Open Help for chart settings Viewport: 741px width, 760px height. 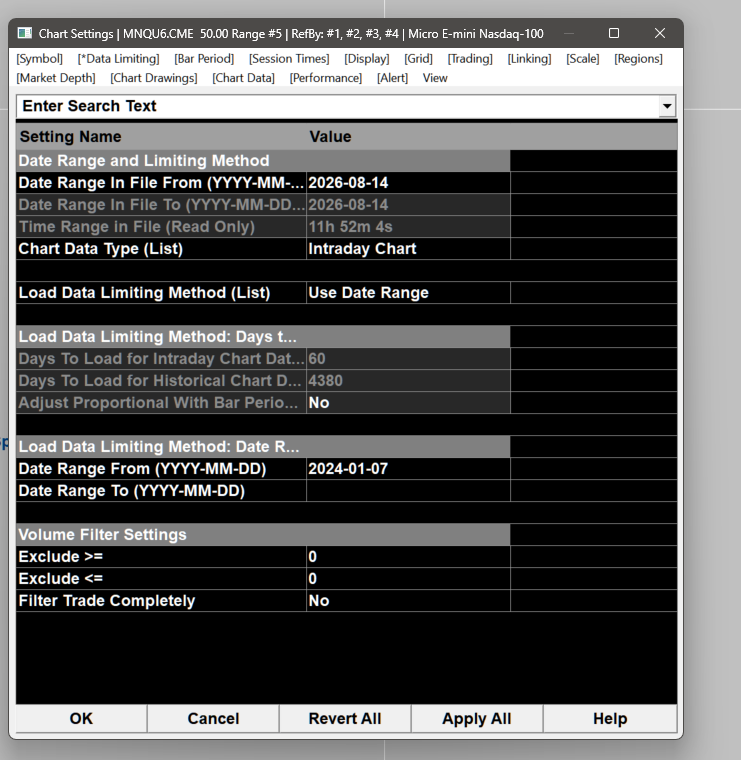[610, 718]
